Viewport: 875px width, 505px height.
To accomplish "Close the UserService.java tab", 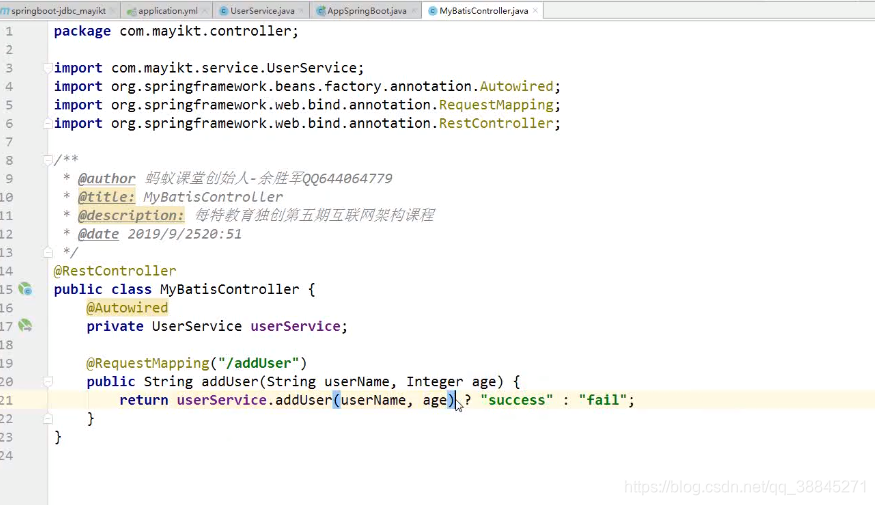I will pyautogui.click(x=301, y=11).
